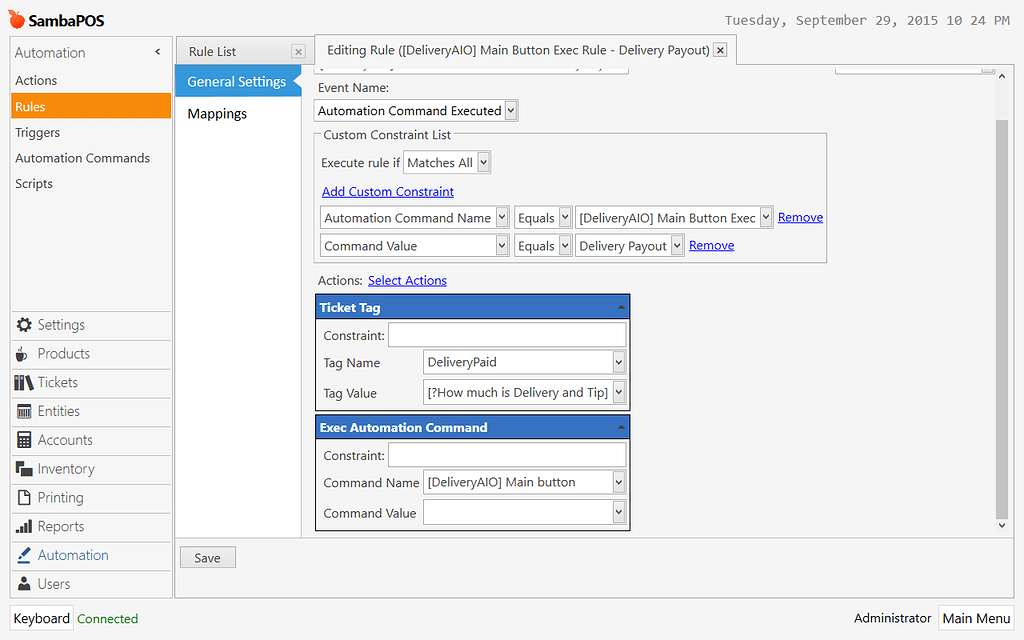Open the Event Name dropdown
Screen dimensions: 1024x640
508,110
